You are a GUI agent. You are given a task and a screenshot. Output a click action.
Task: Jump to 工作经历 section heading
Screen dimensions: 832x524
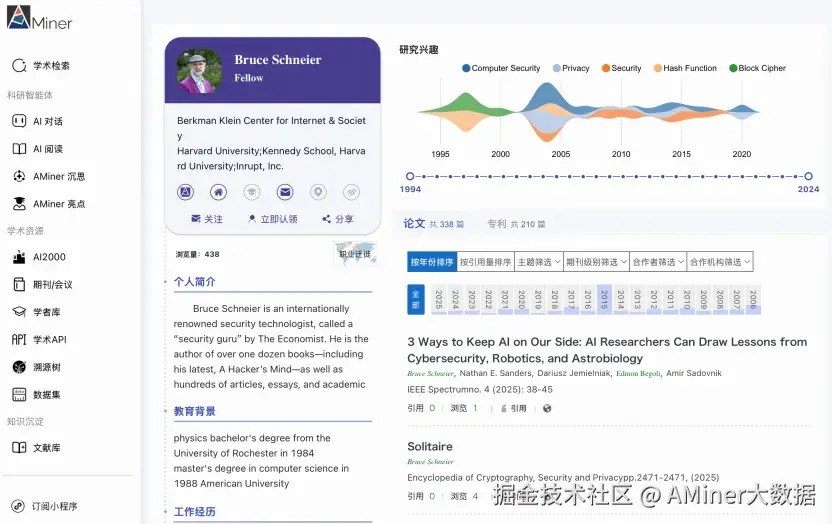[x=195, y=512]
